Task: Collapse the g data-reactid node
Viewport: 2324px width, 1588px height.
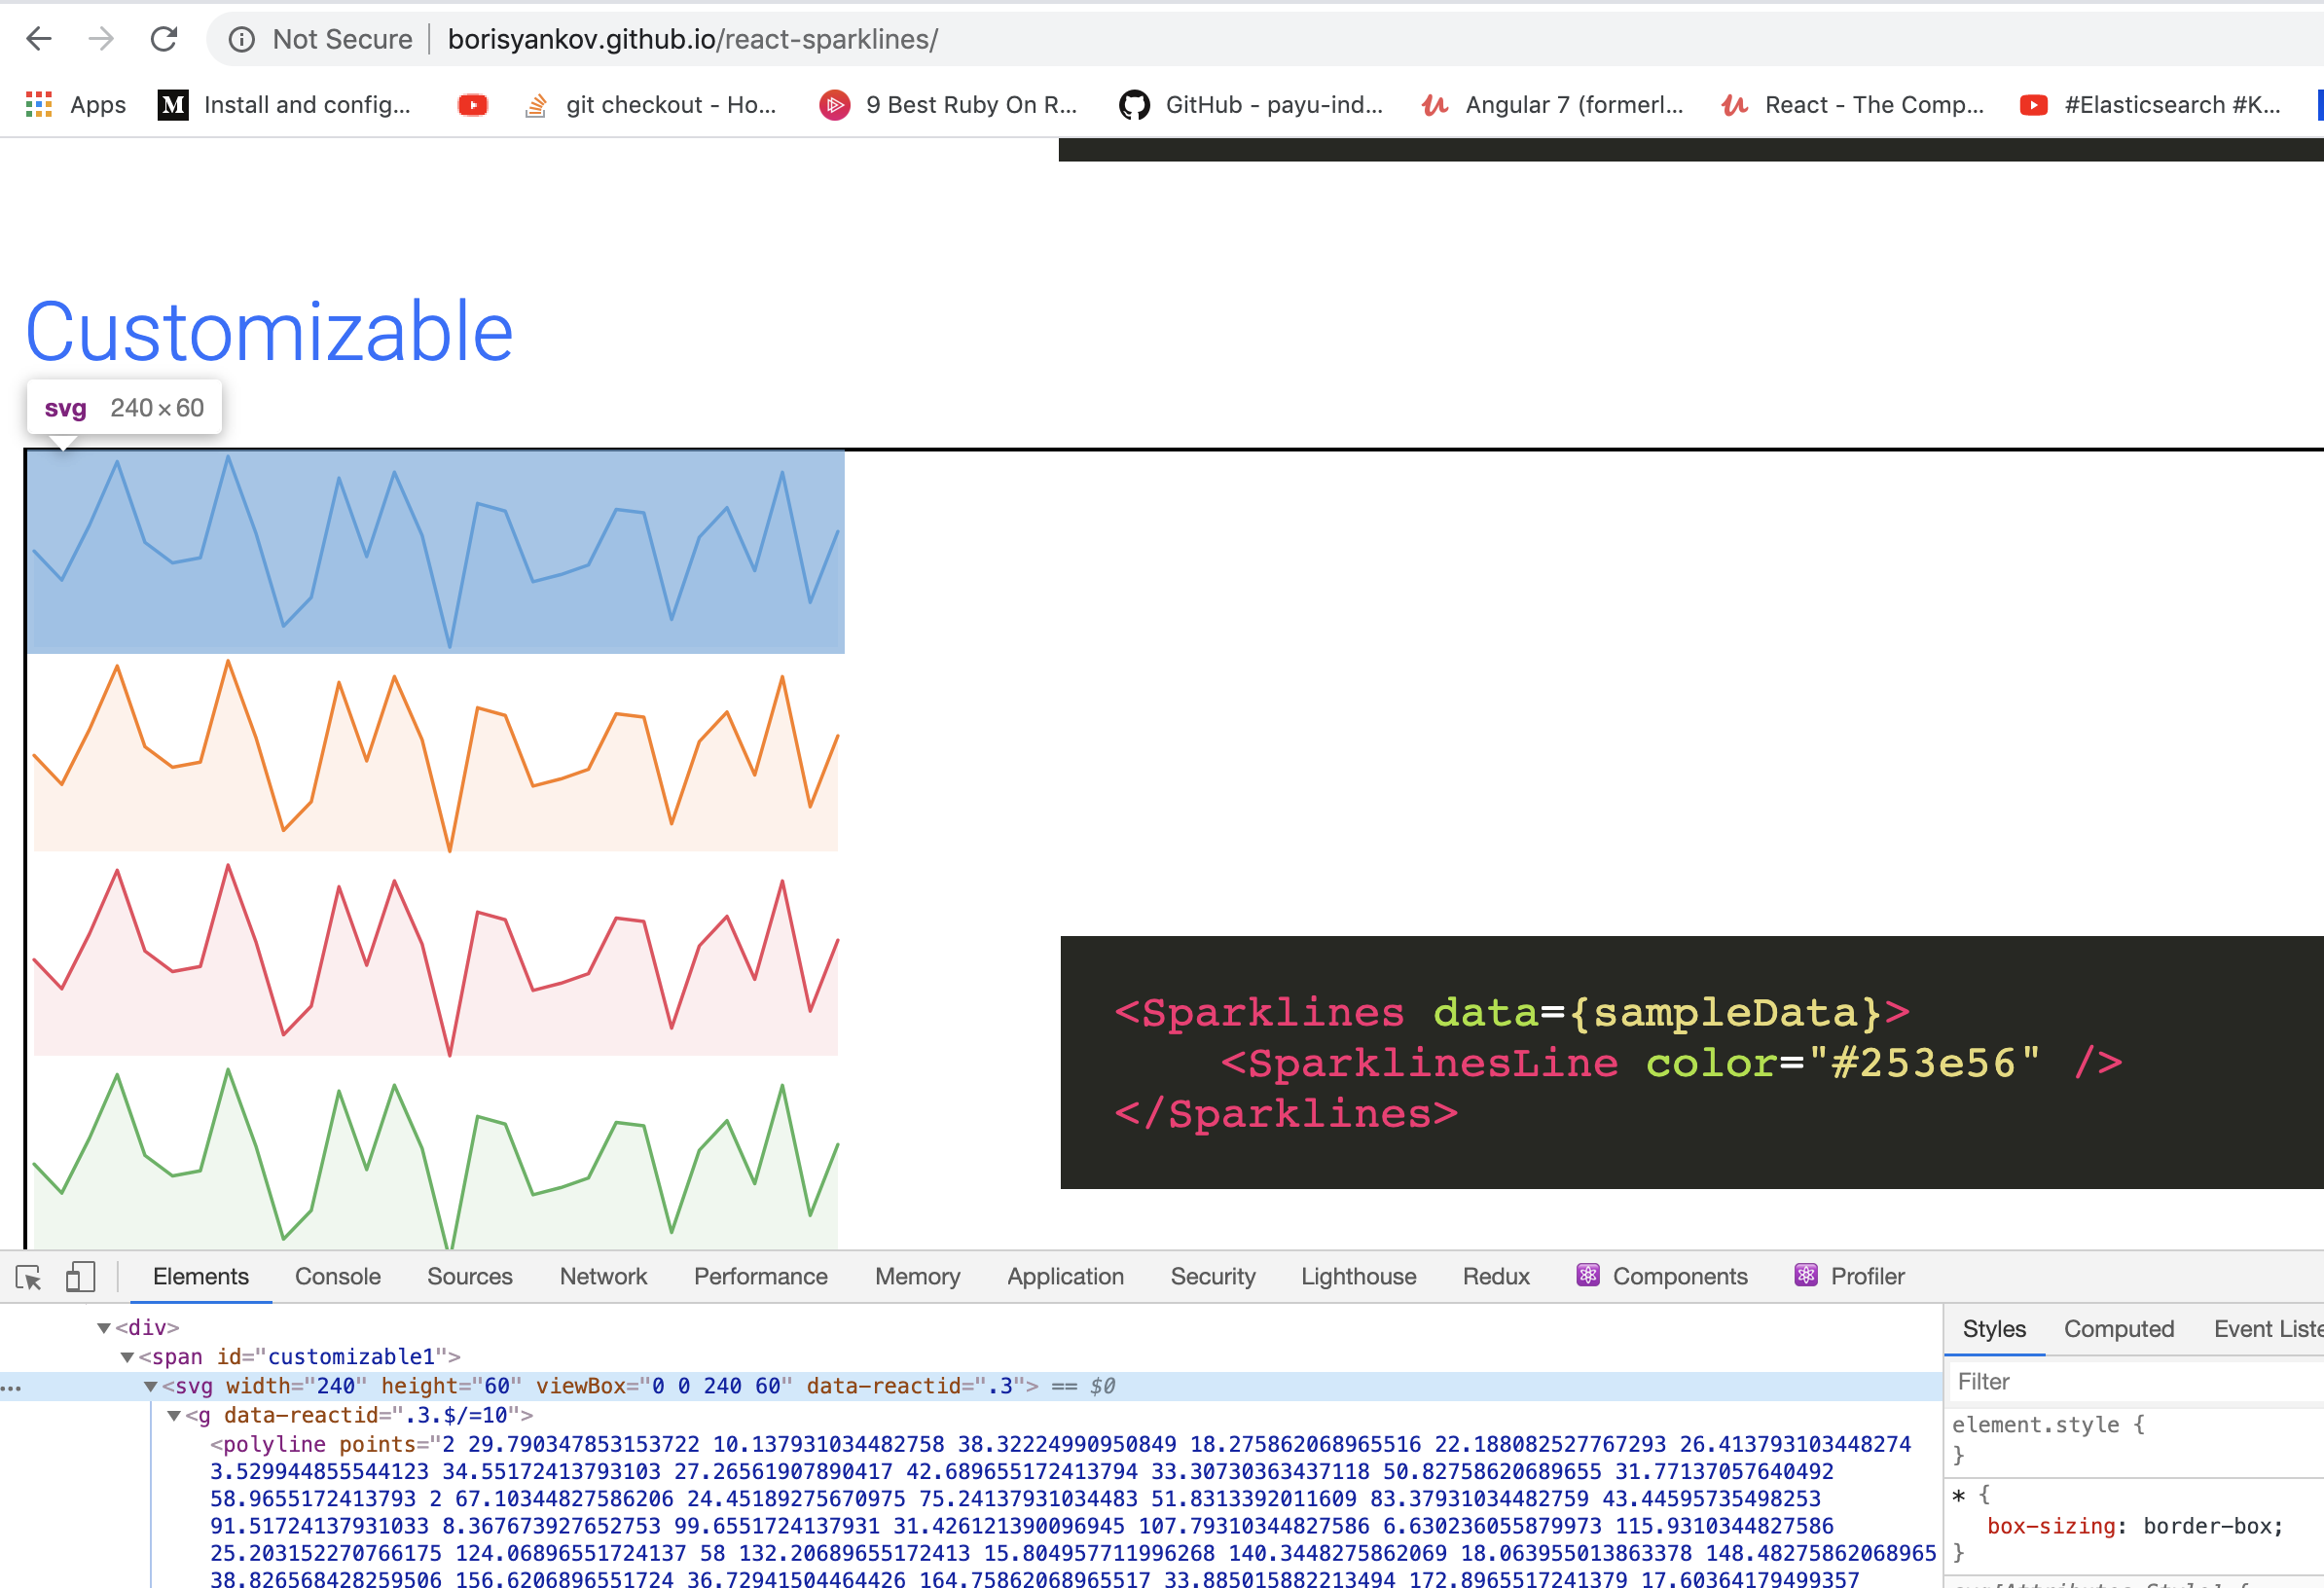Action: [174, 1416]
